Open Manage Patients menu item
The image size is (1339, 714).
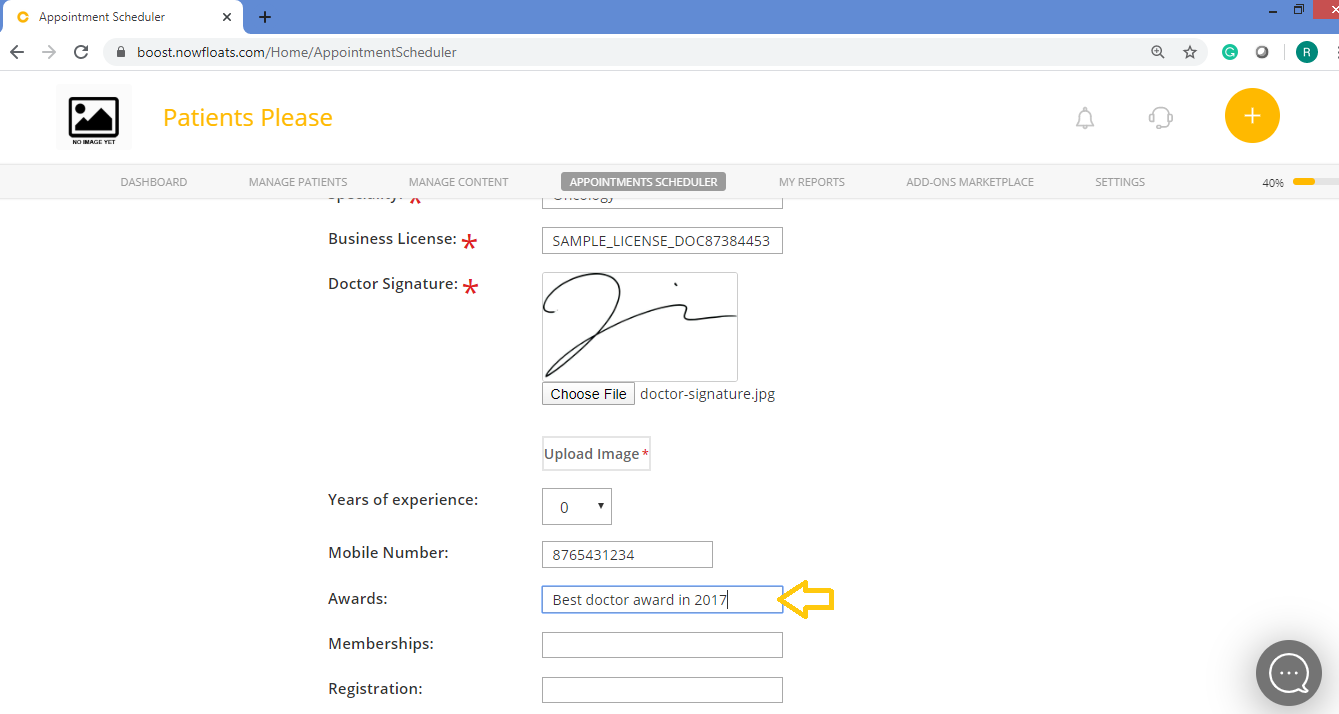pyautogui.click(x=298, y=182)
